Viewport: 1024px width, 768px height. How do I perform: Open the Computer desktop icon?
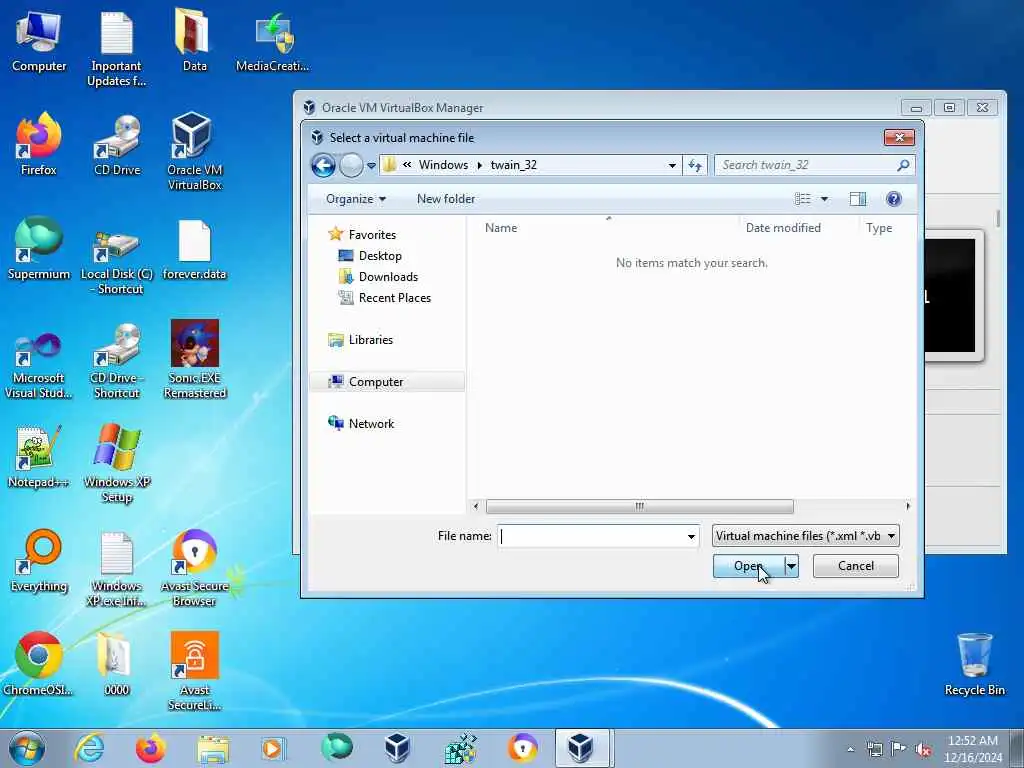(39, 42)
